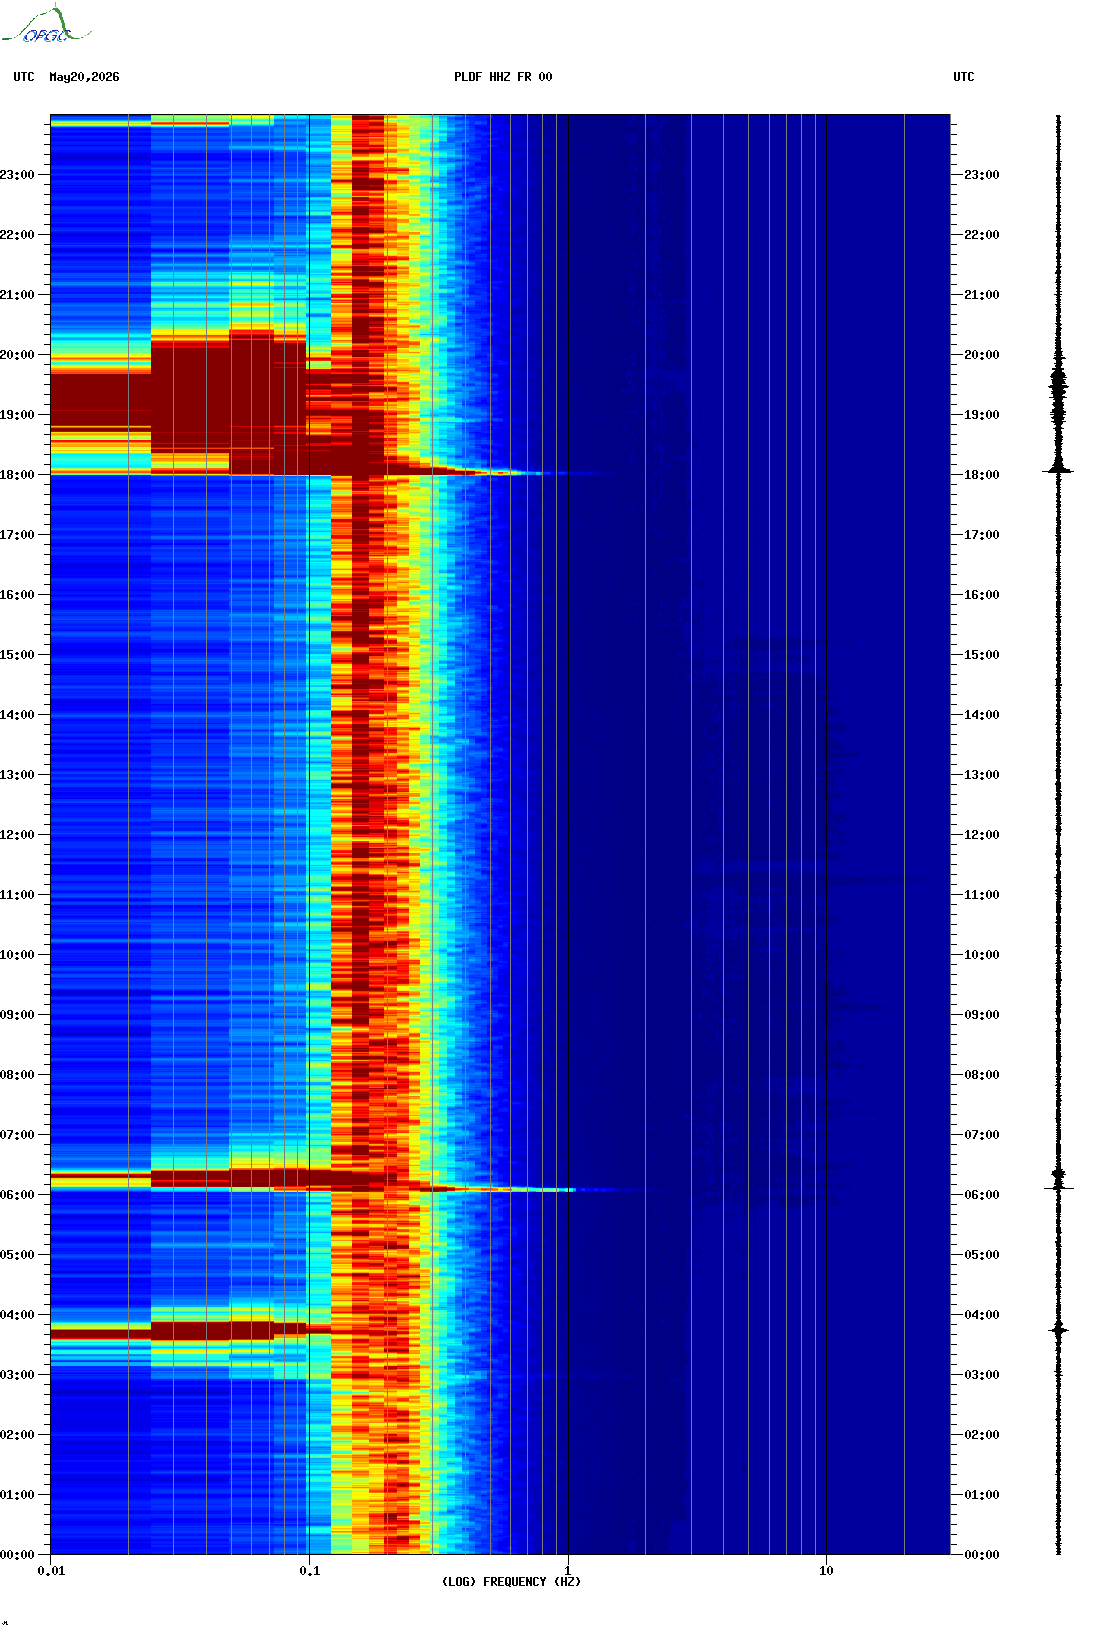Click the (LOG) FREQUENCY (HZ) axis title
Image resolution: width=1102 pixels, height=1634 pixels.
coord(511,1582)
